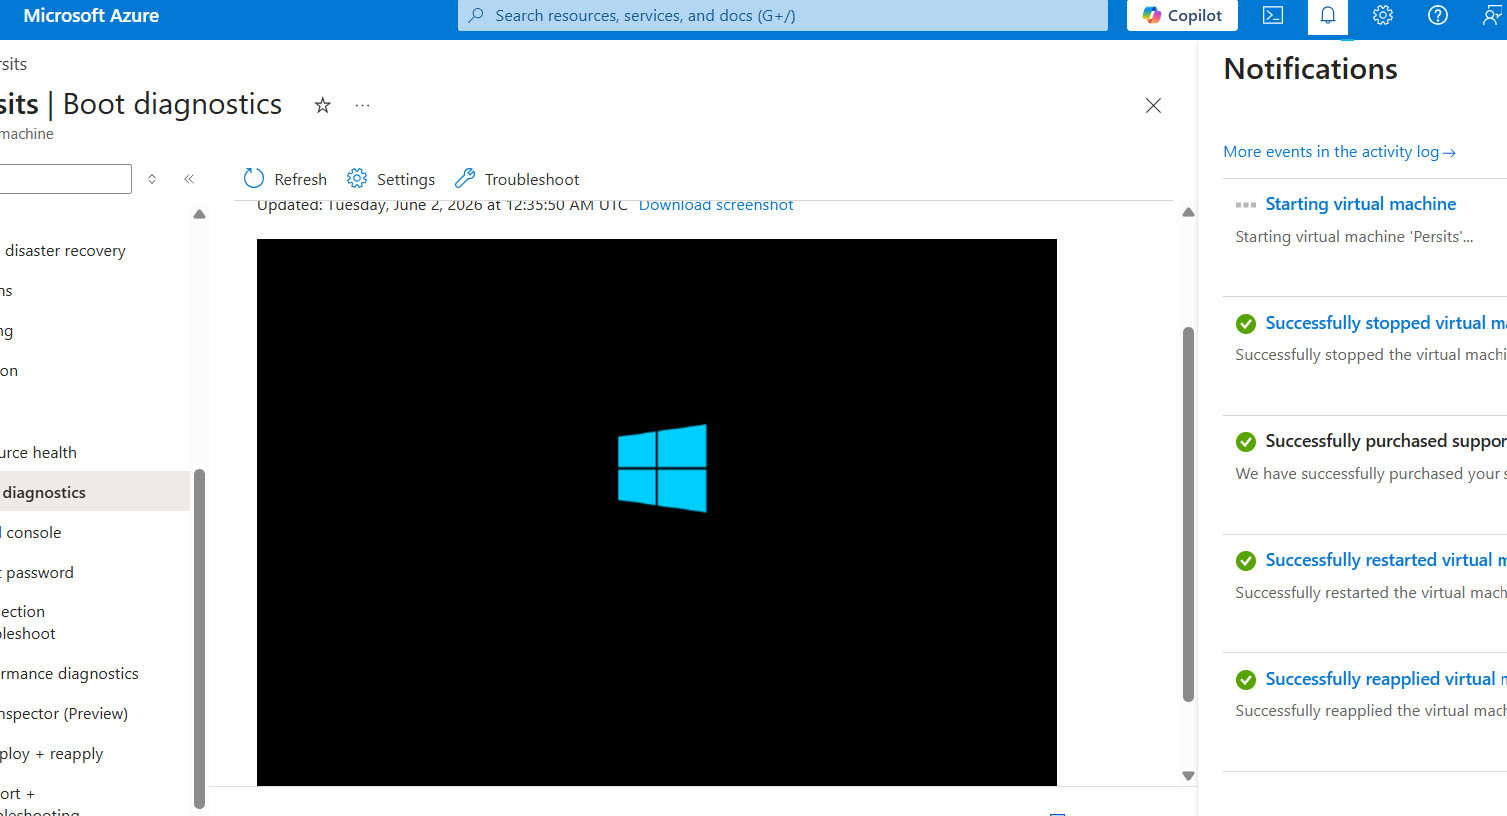Focus the search resources box

click(x=783, y=16)
